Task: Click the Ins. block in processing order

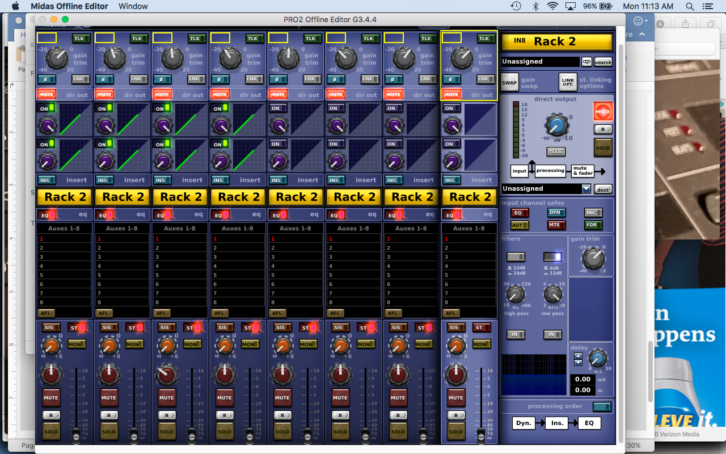Action: pyautogui.click(x=557, y=423)
